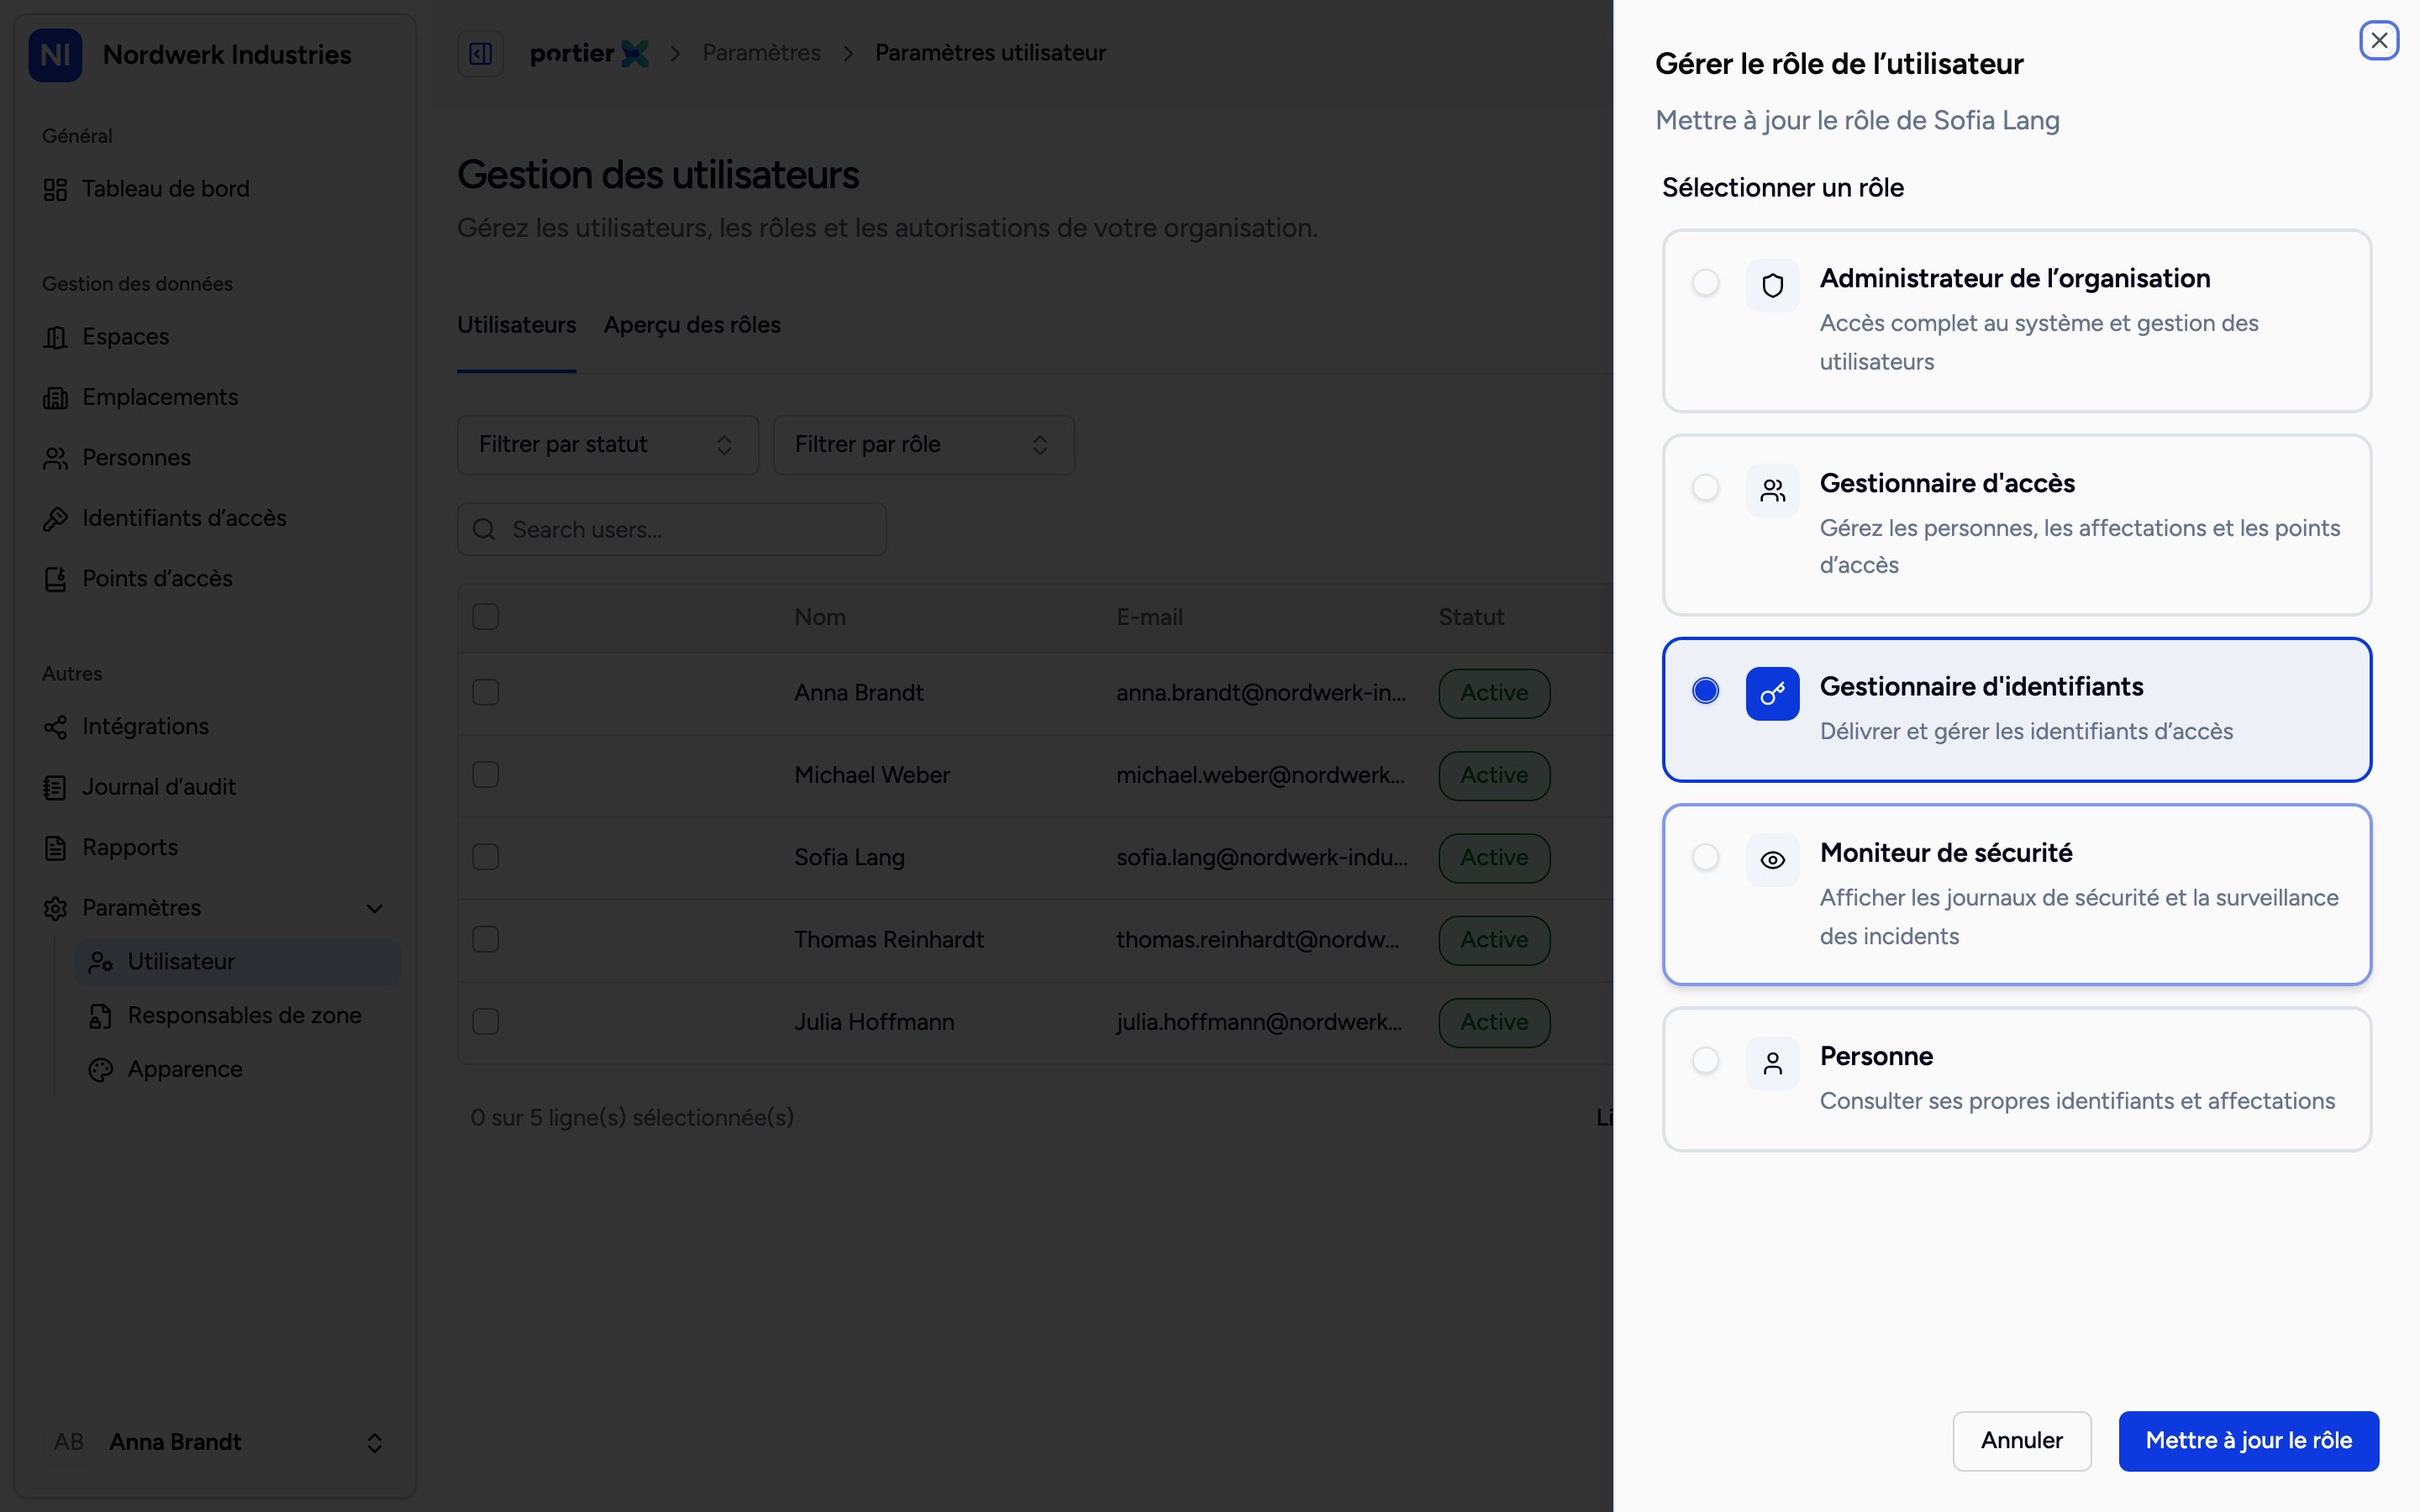Click the Utilisateur user-cog icon
This screenshot has width=2420, height=1512.
coord(100,962)
